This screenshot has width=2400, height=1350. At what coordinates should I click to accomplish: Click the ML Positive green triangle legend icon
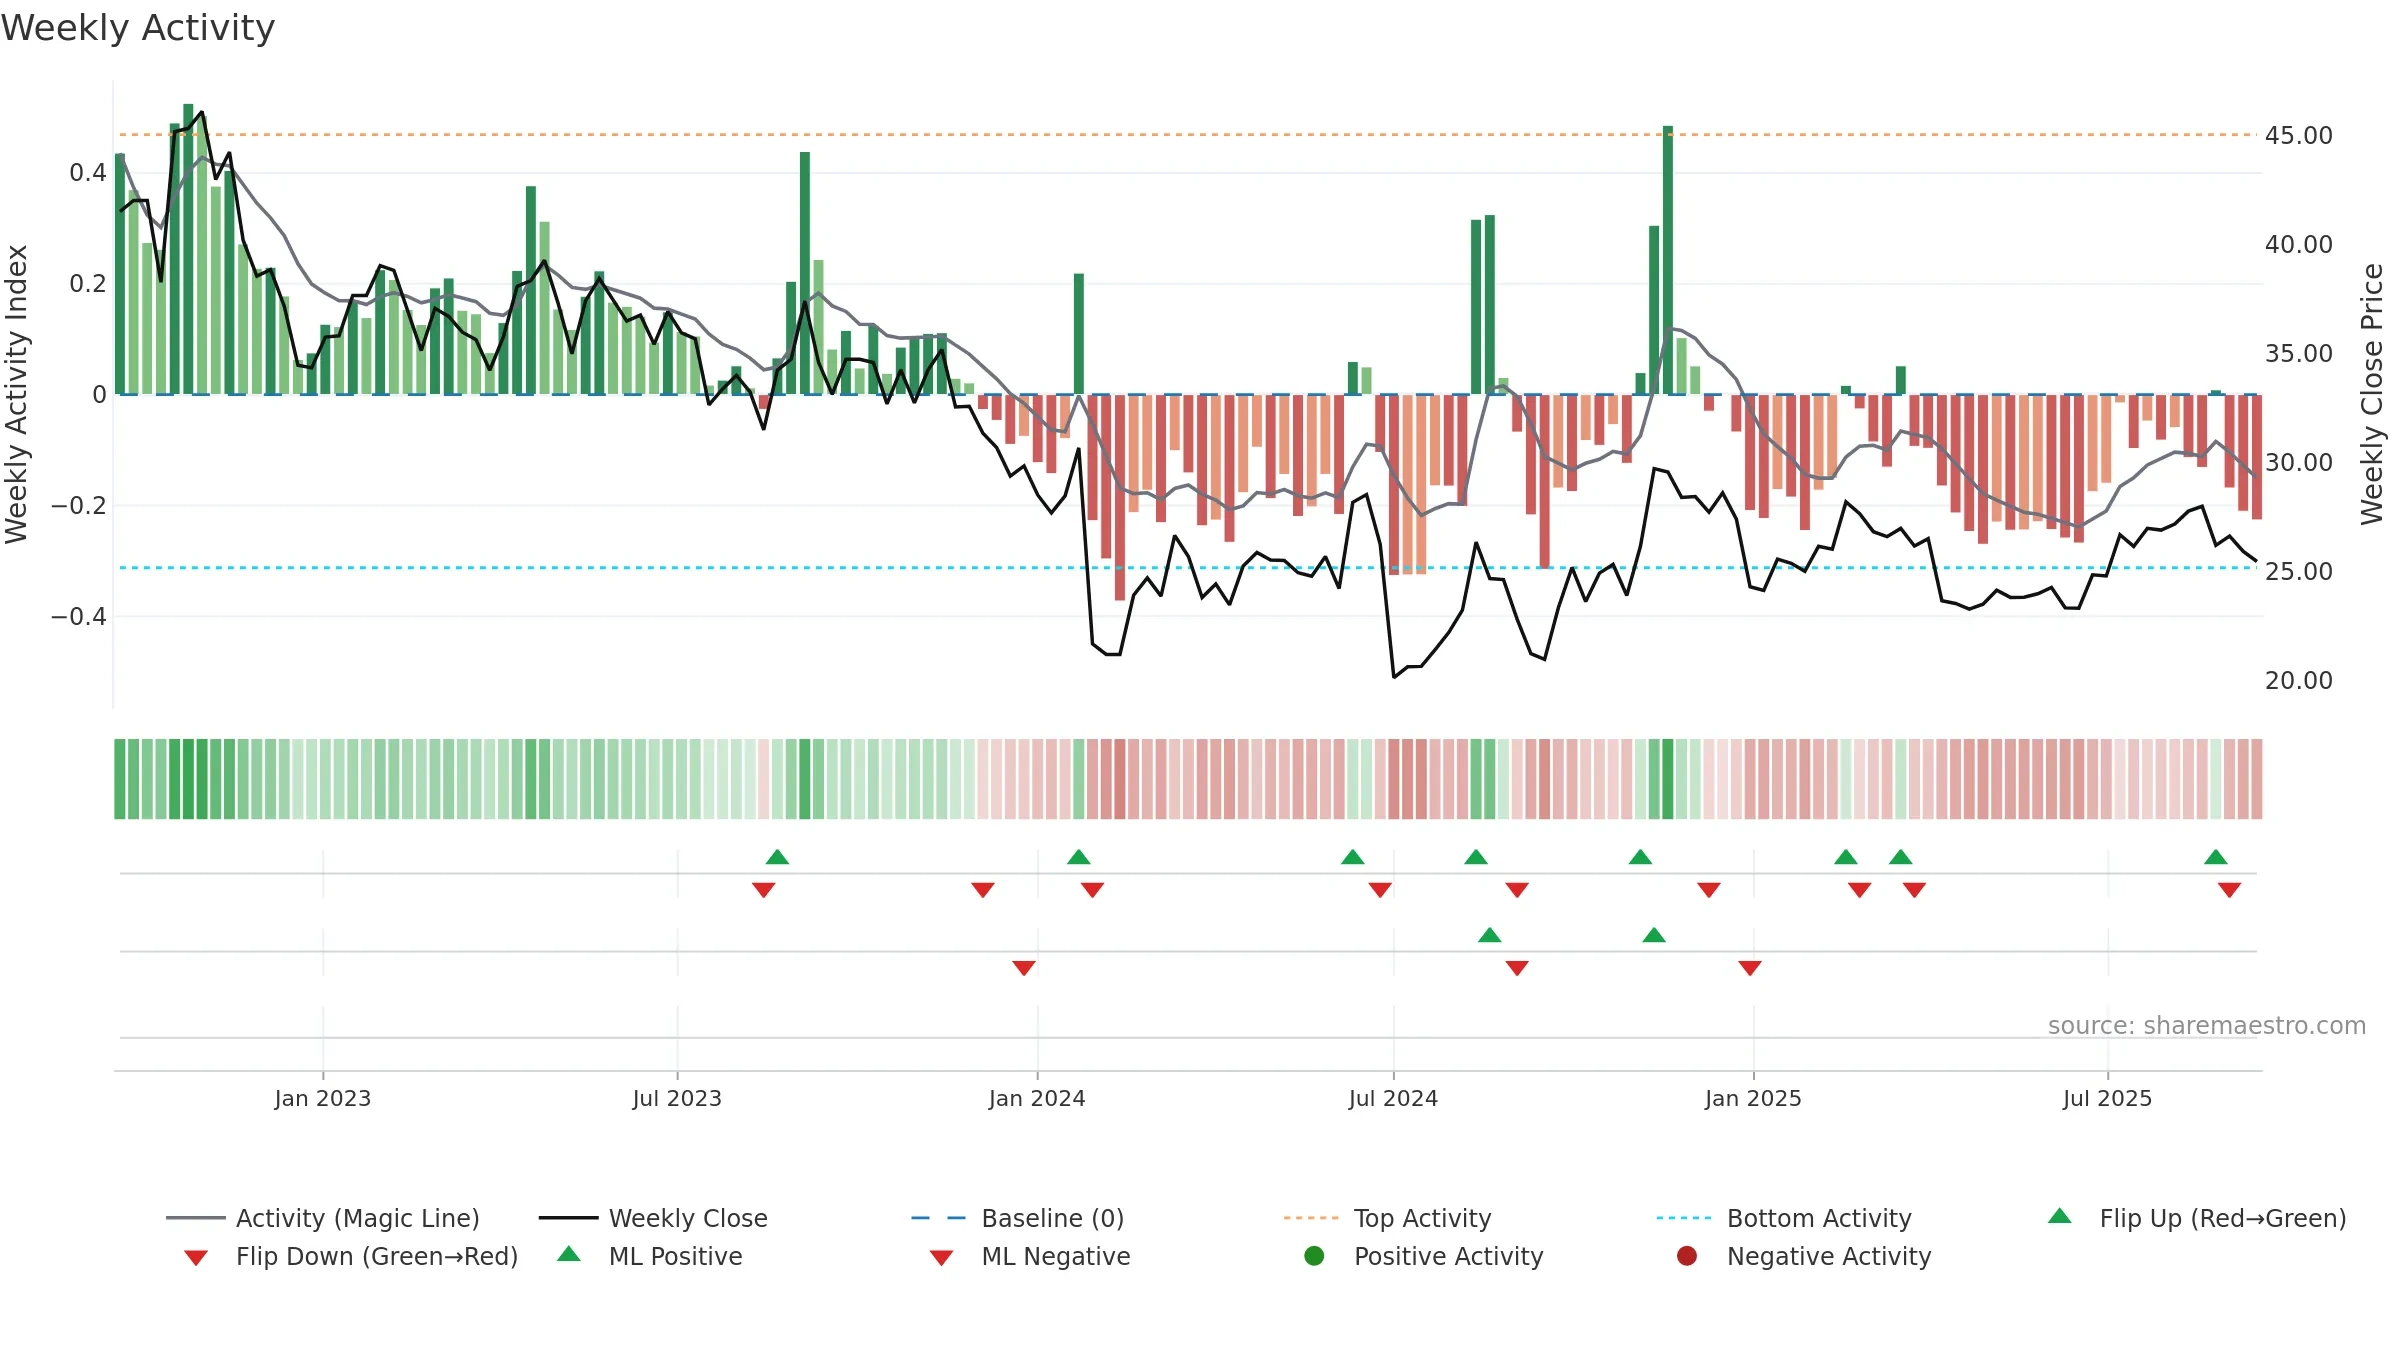pyautogui.click(x=569, y=1254)
